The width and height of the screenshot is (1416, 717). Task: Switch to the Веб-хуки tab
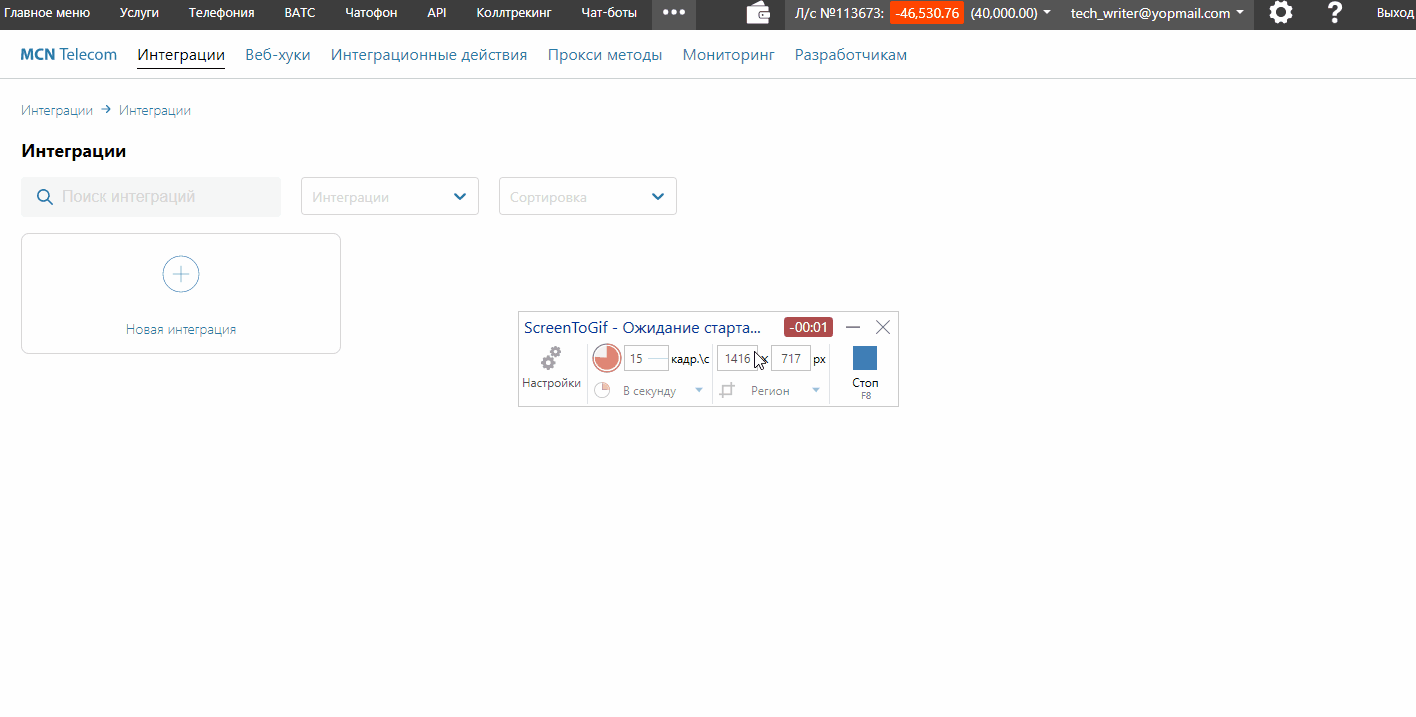[x=277, y=55]
